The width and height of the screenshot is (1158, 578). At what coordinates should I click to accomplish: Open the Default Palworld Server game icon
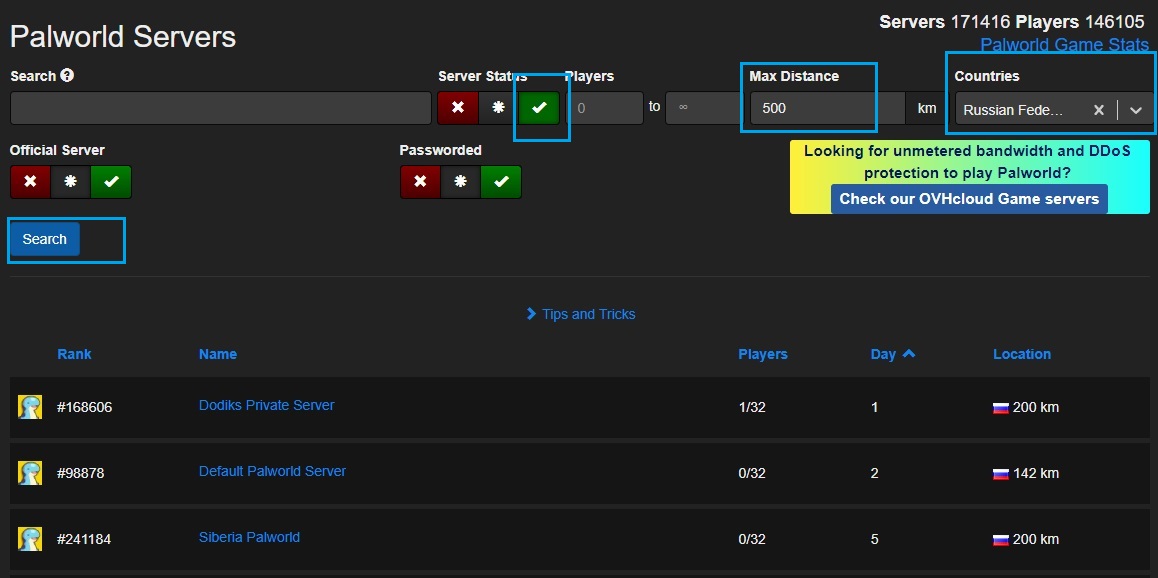coord(30,473)
